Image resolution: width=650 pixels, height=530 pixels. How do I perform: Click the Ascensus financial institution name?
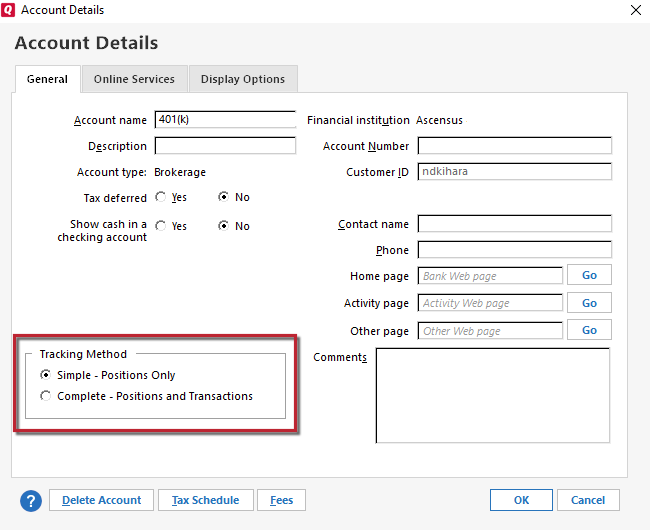(x=439, y=120)
